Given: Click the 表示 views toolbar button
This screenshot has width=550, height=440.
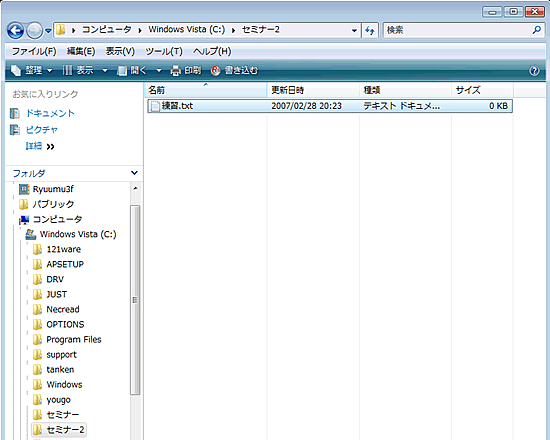Looking at the screenshot, I should tap(78, 71).
